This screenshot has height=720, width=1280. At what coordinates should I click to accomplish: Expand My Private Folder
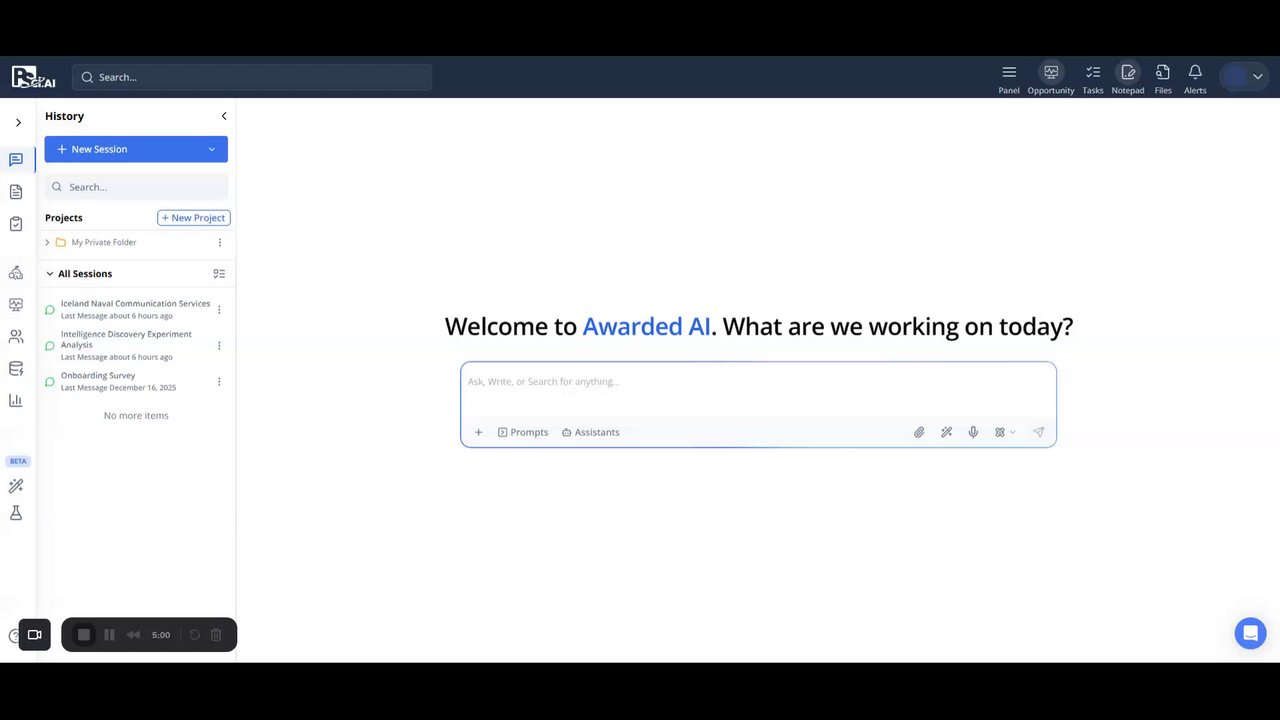coord(46,242)
